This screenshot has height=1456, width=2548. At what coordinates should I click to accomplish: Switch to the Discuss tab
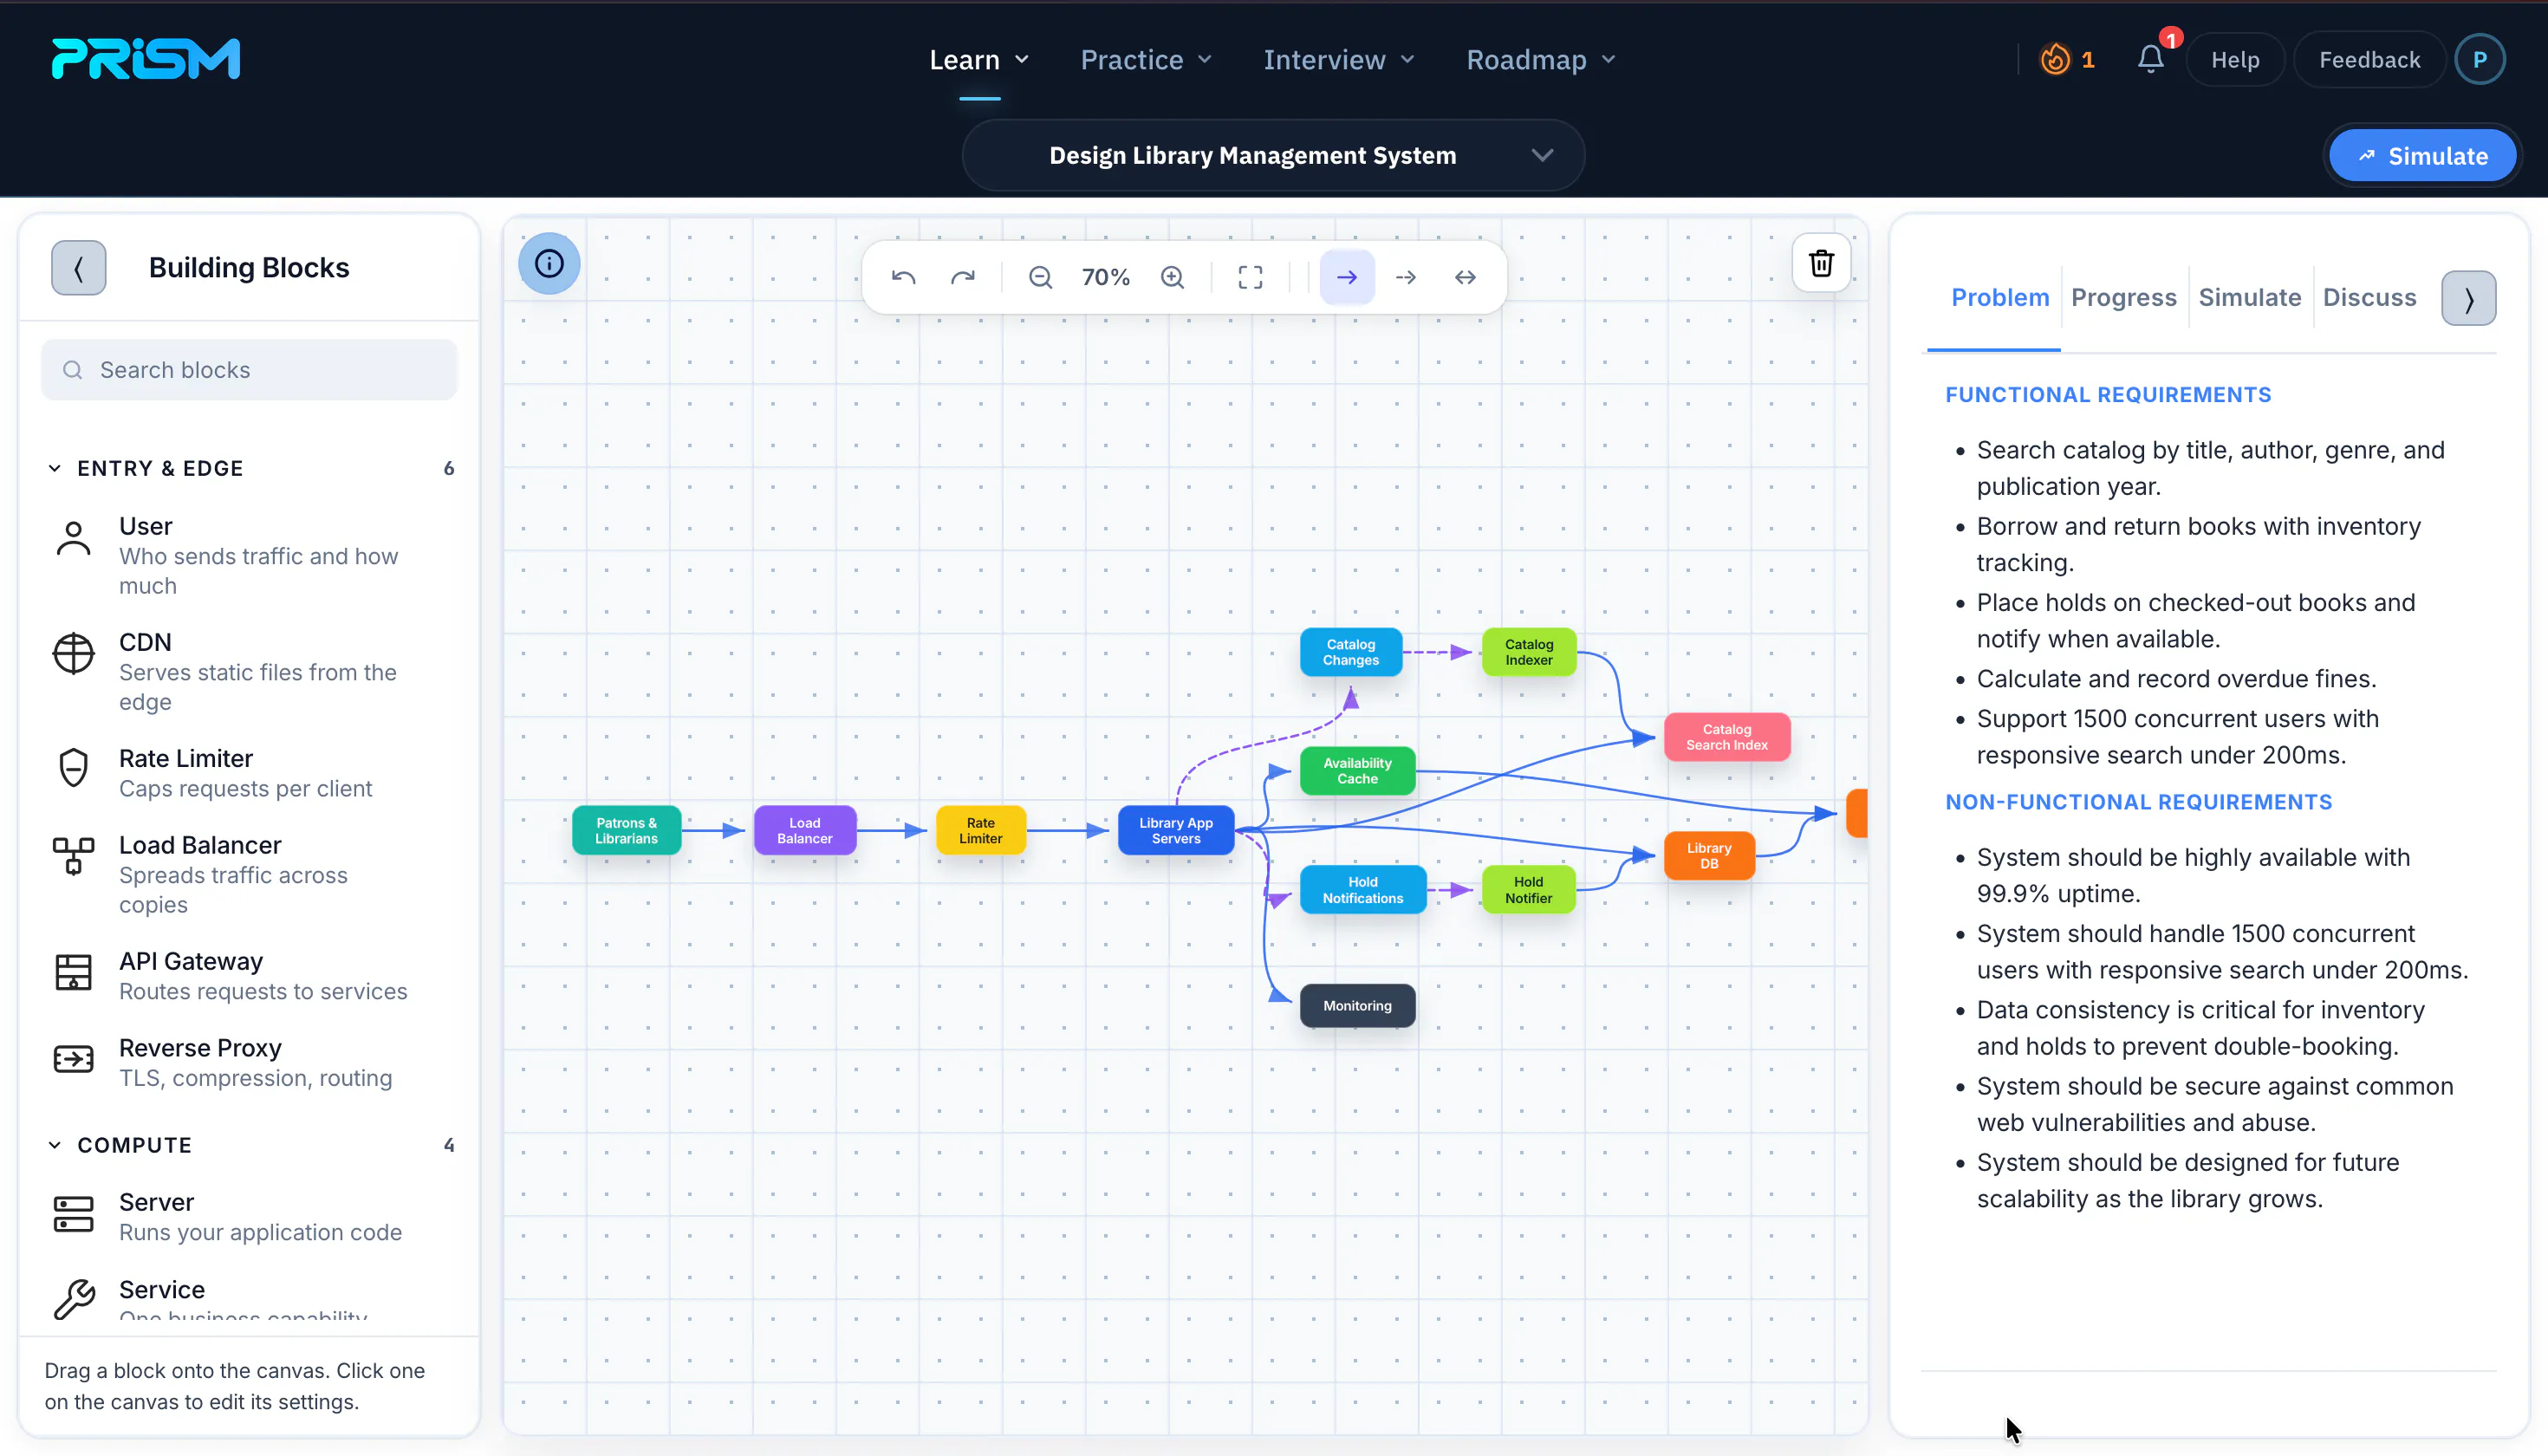(2369, 298)
